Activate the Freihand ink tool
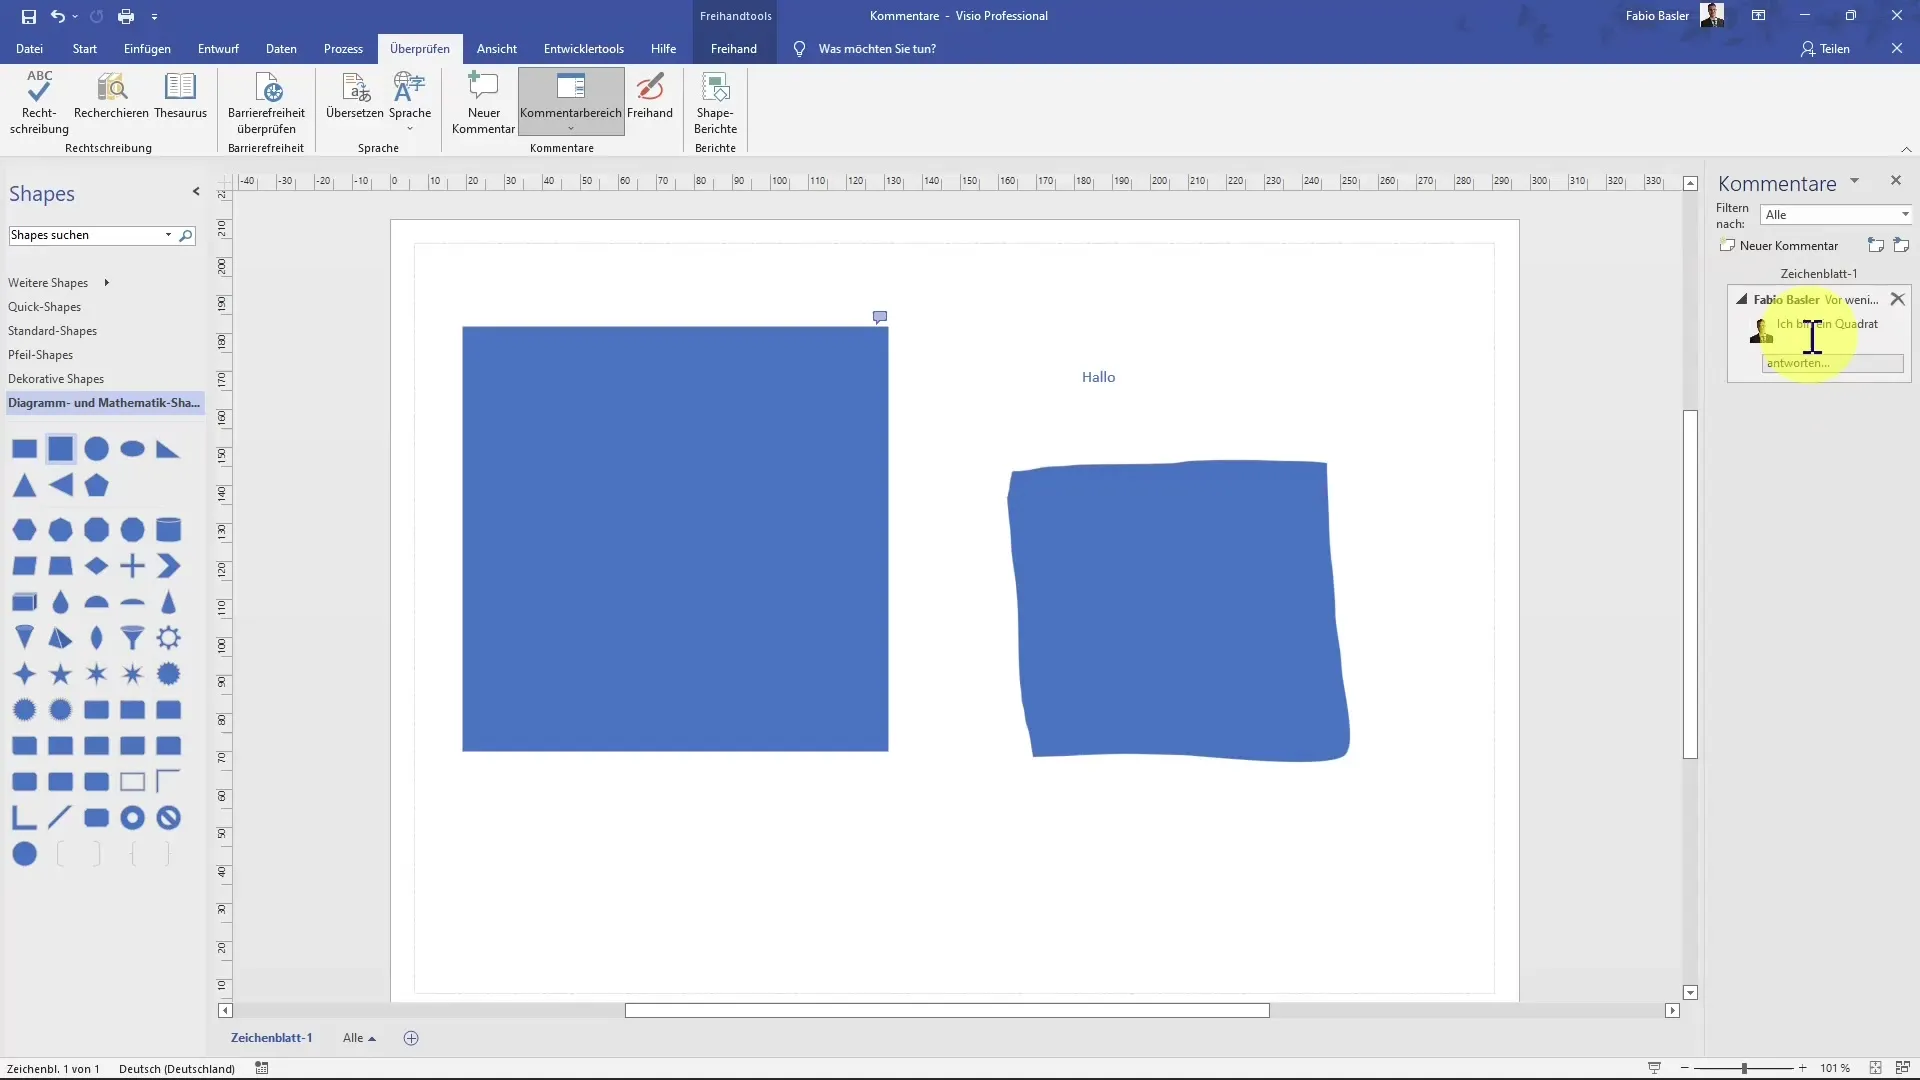Screen dimensions: 1920x1080 point(650,97)
